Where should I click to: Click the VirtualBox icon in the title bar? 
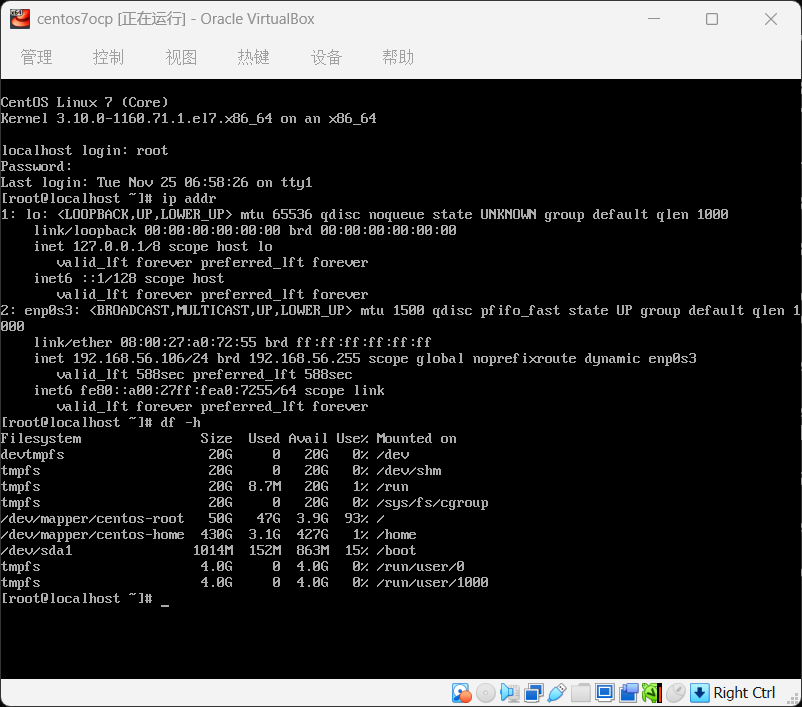pyautogui.click(x=18, y=19)
